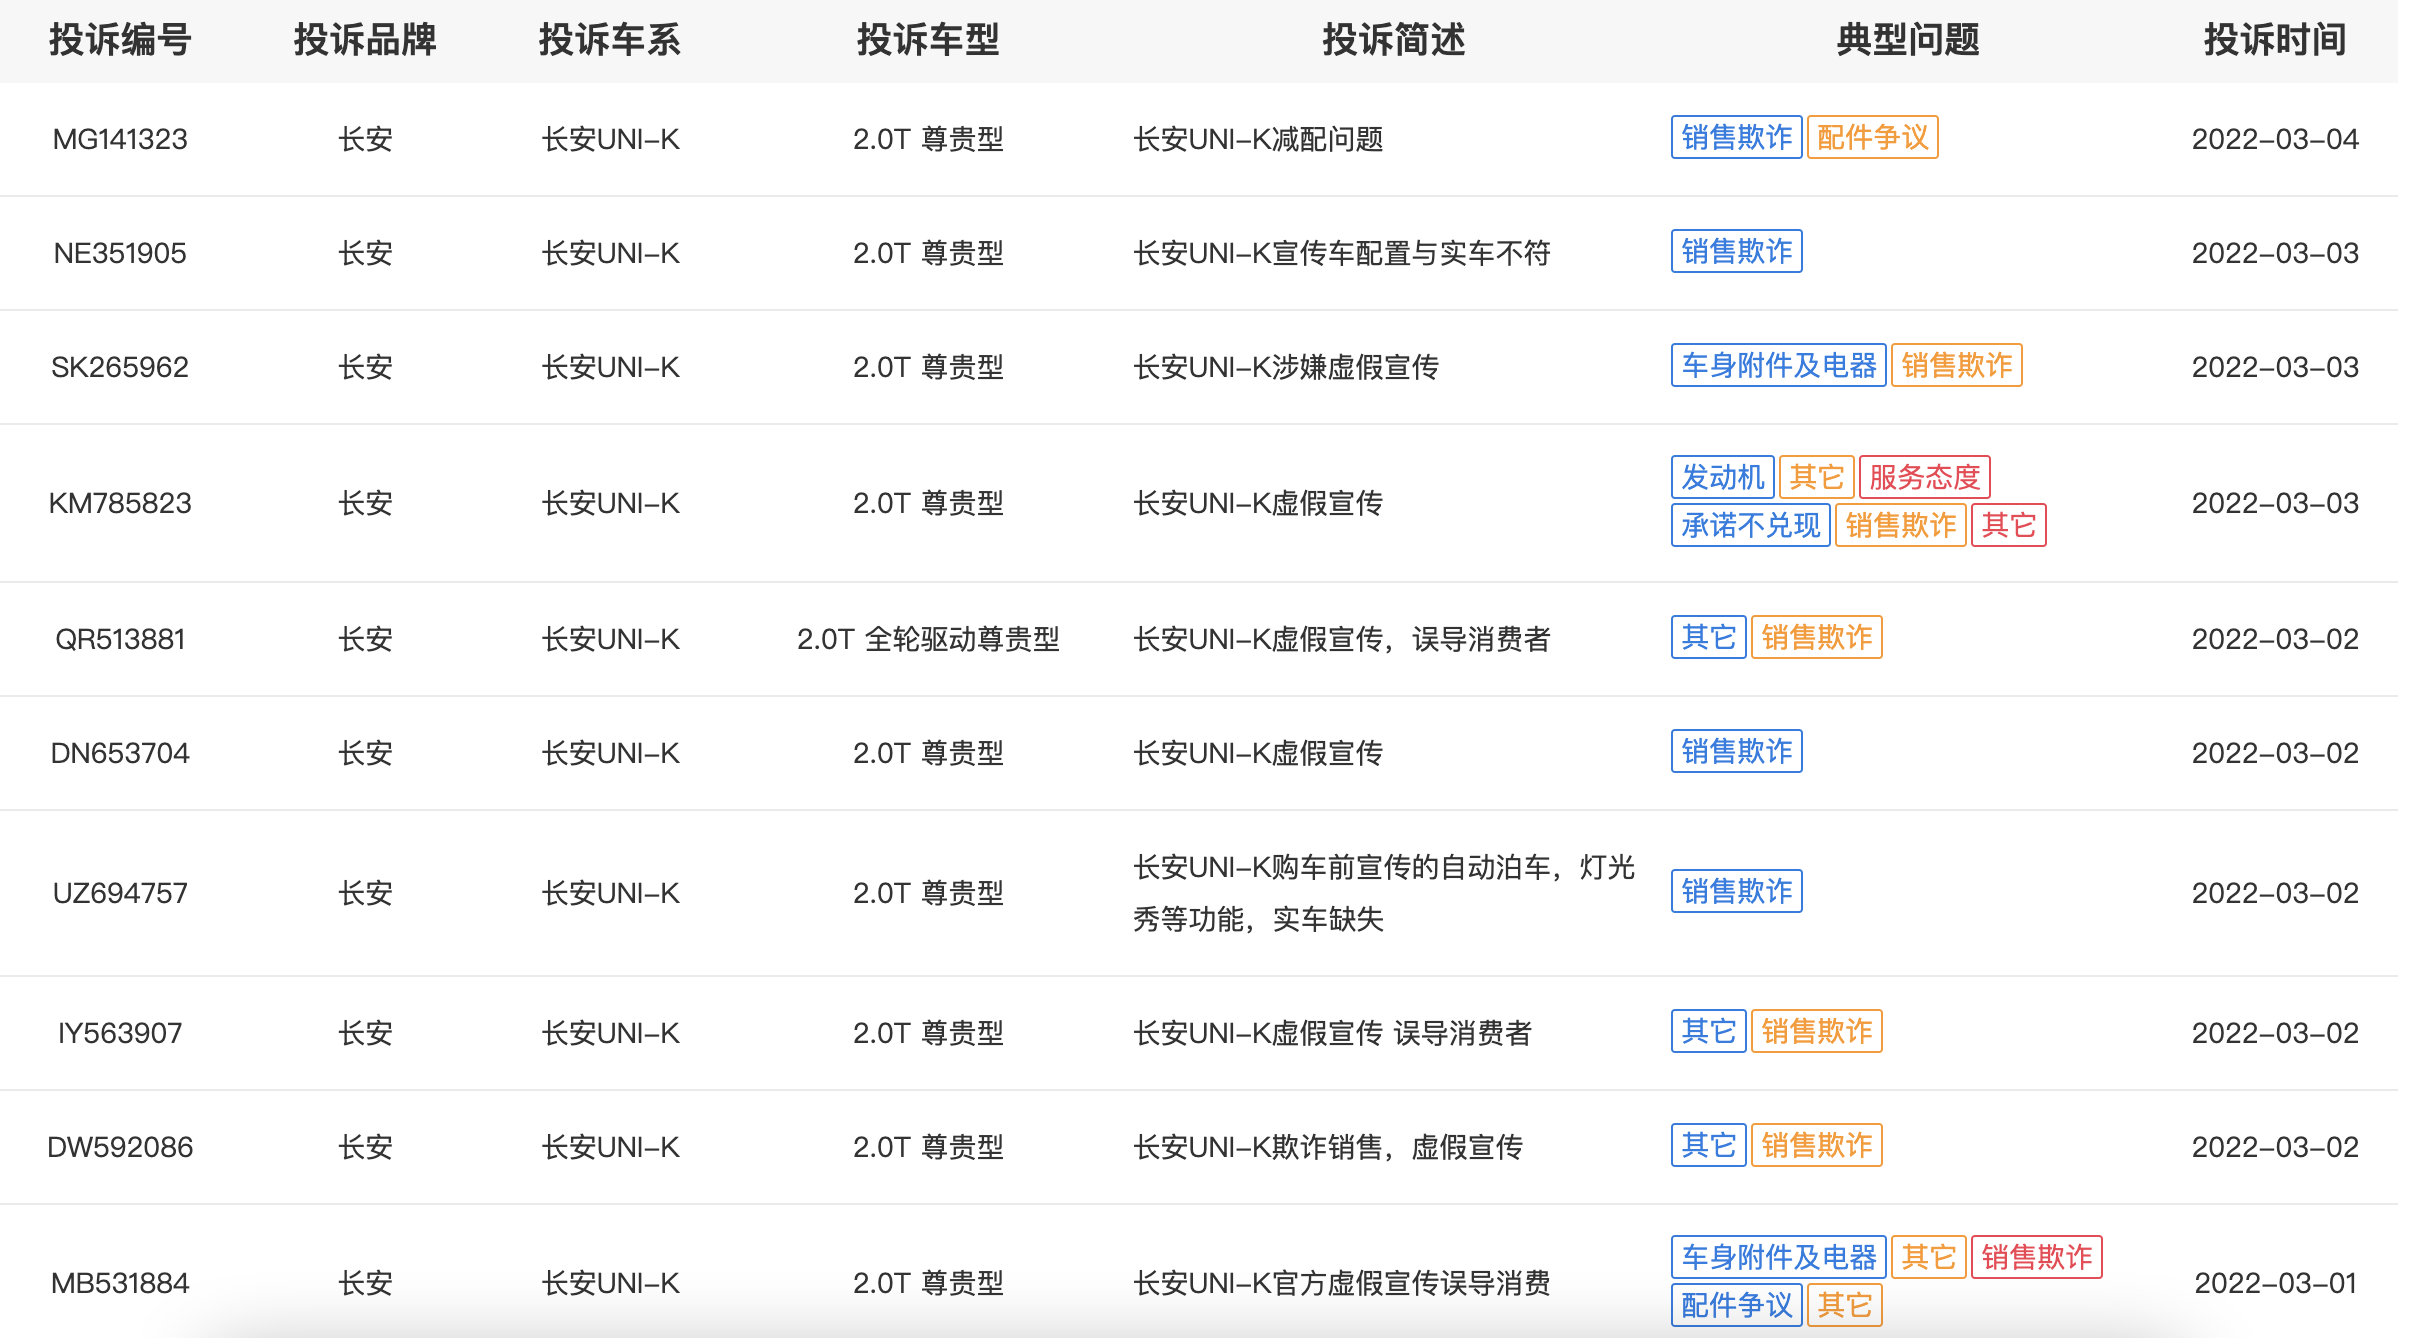Viewport: 2424px width, 1338px height.
Task: Select the 销售欺诈 tag in row KM785823
Action: pyautogui.click(x=1901, y=525)
